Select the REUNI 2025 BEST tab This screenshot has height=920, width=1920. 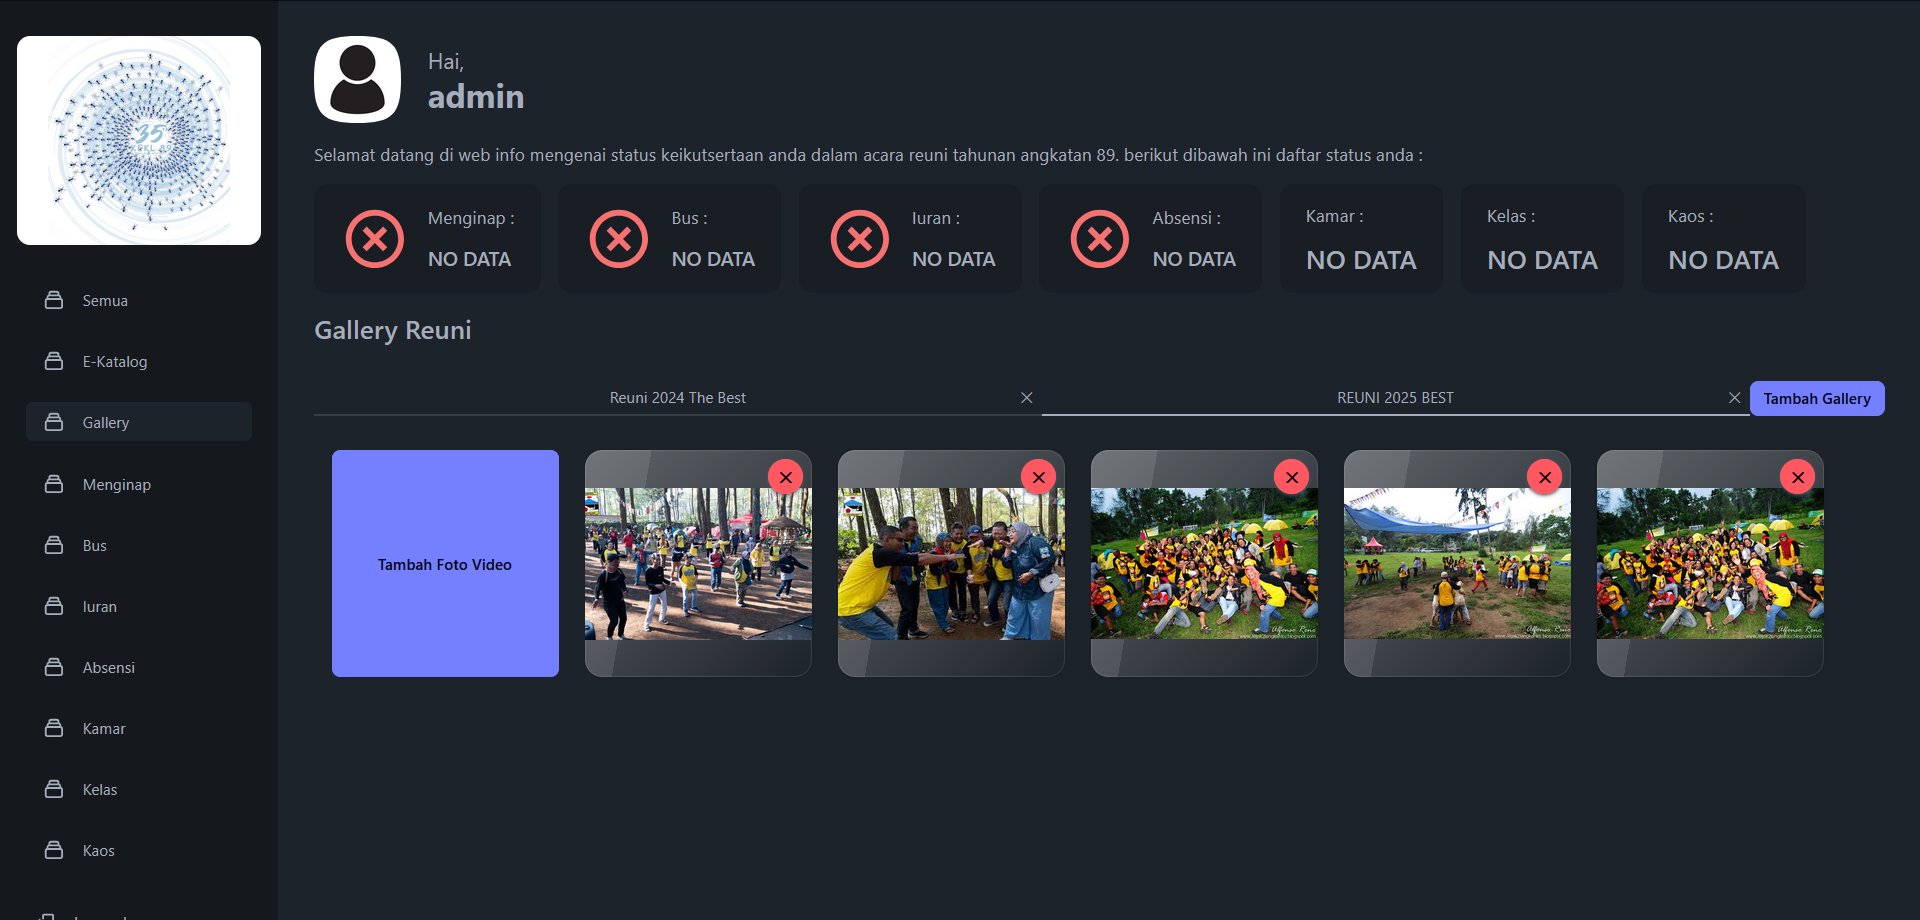1394,398
